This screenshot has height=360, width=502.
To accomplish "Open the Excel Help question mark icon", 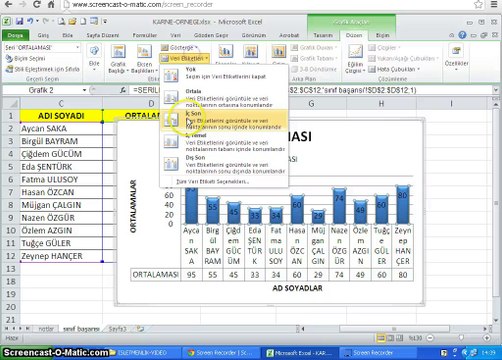I will pyautogui.click(x=462, y=35).
